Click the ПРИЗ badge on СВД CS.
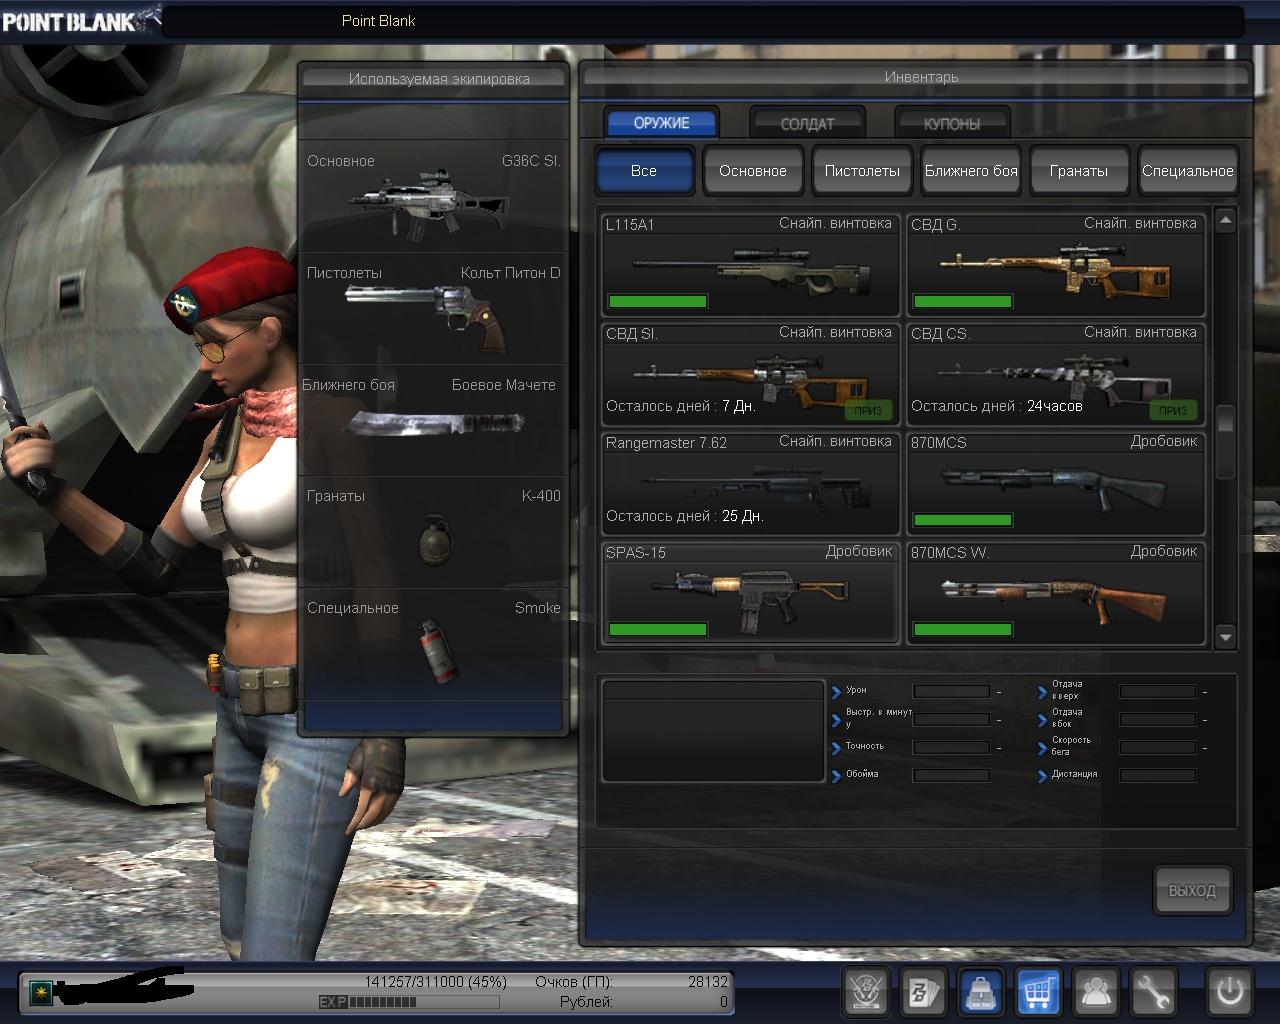 1173,410
